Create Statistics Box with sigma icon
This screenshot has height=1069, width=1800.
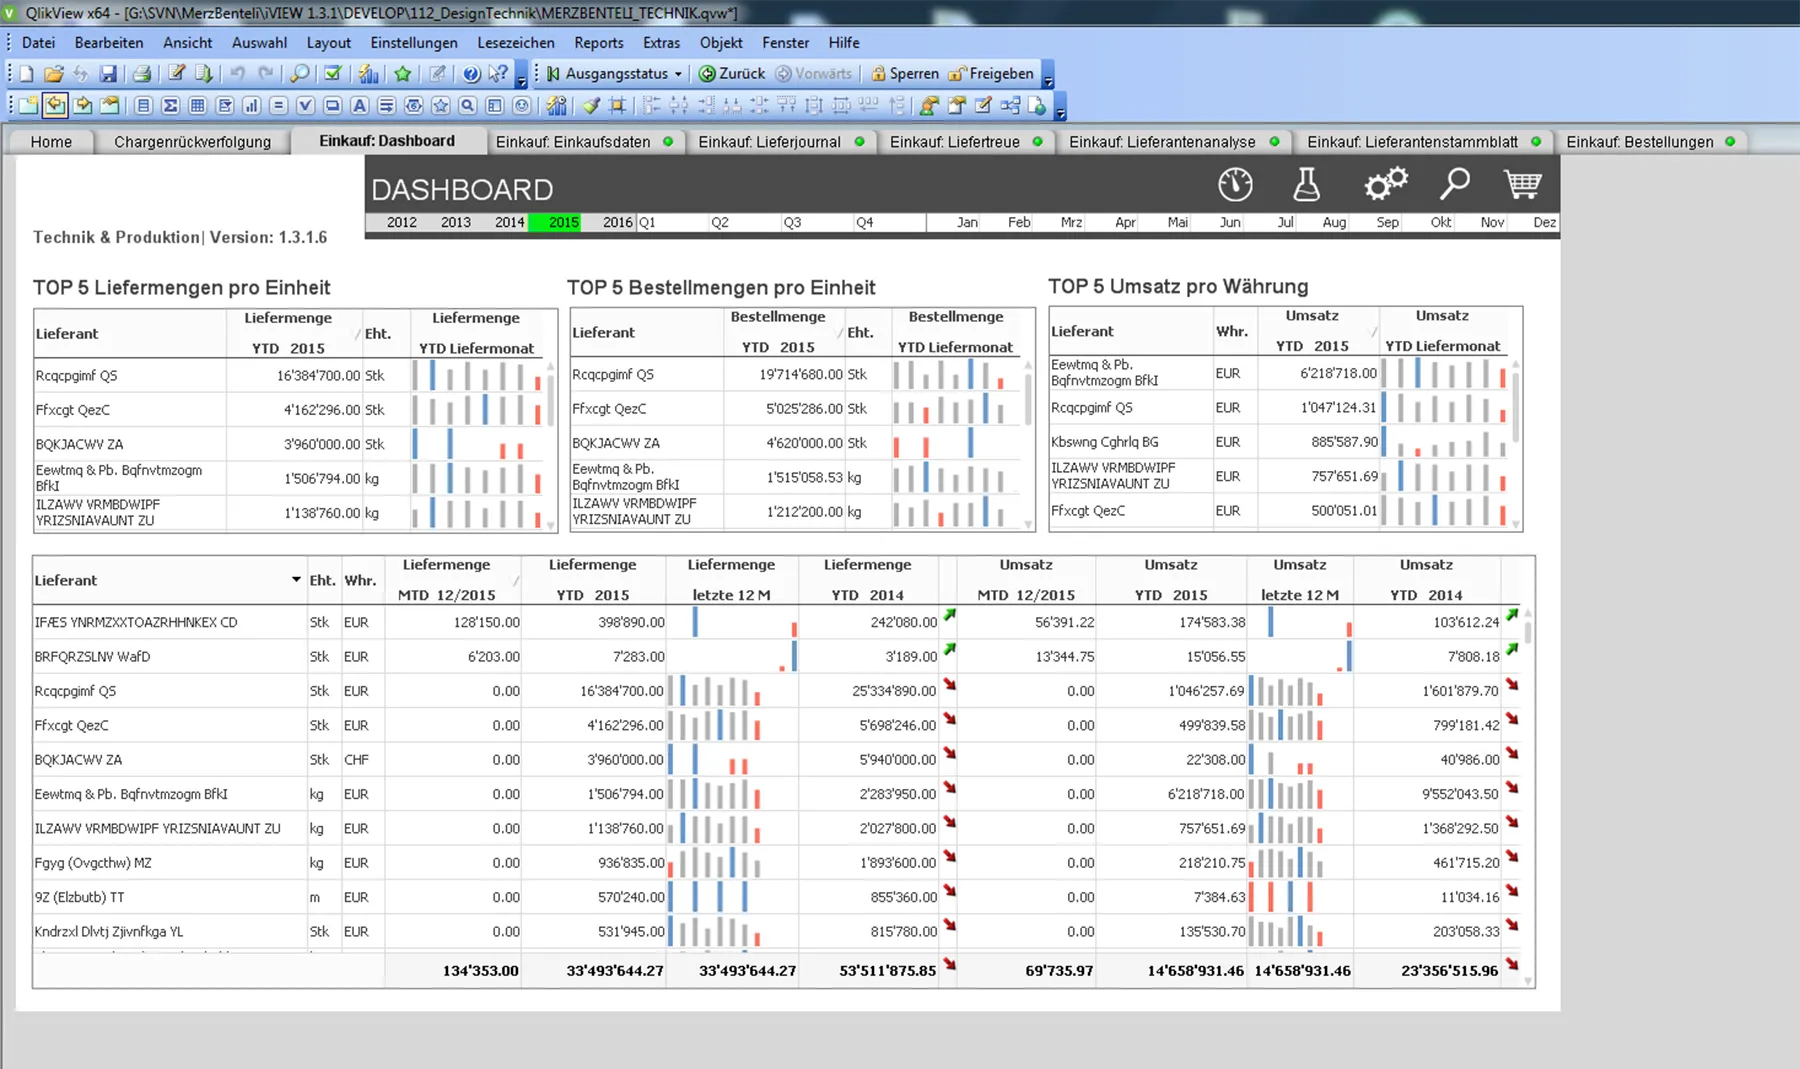(x=171, y=105)
